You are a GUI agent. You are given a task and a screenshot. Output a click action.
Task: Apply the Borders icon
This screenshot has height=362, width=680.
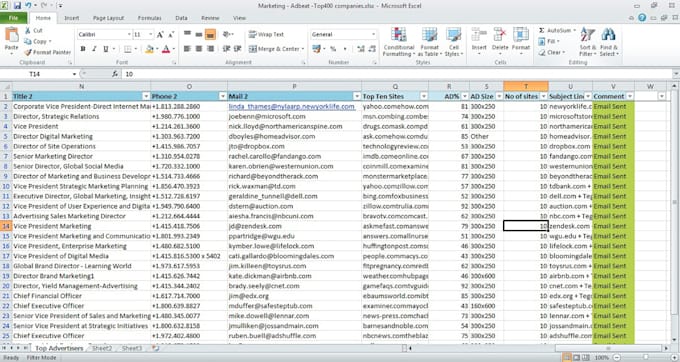point(128,49)
